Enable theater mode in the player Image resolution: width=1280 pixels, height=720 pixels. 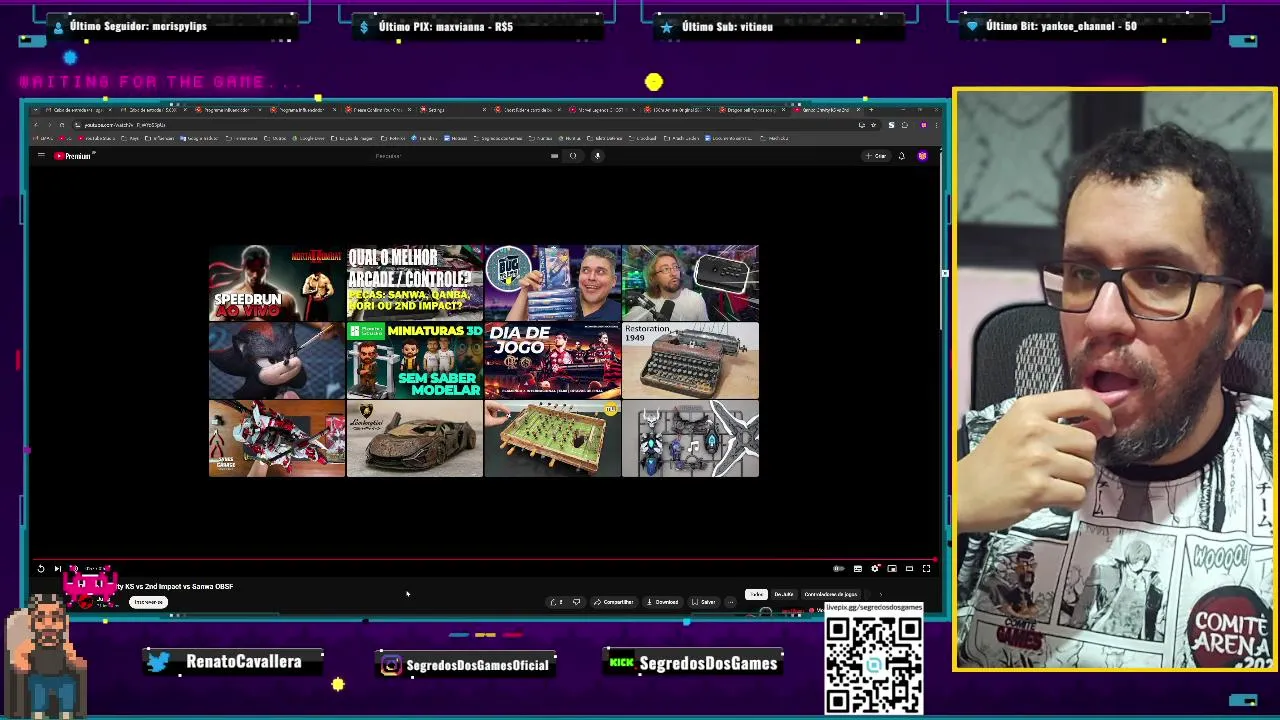(x=909, y=569)
